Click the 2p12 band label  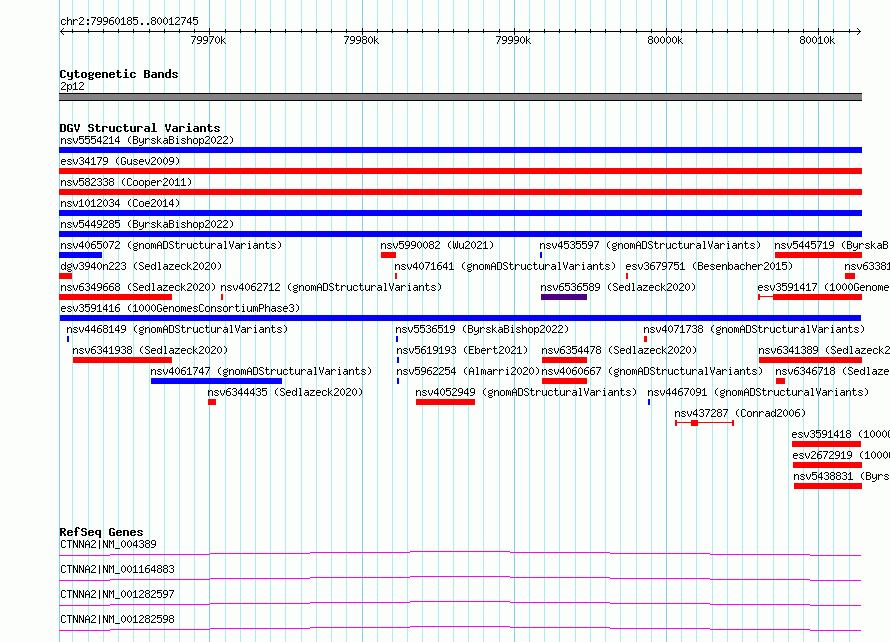[x=72, y=86]
